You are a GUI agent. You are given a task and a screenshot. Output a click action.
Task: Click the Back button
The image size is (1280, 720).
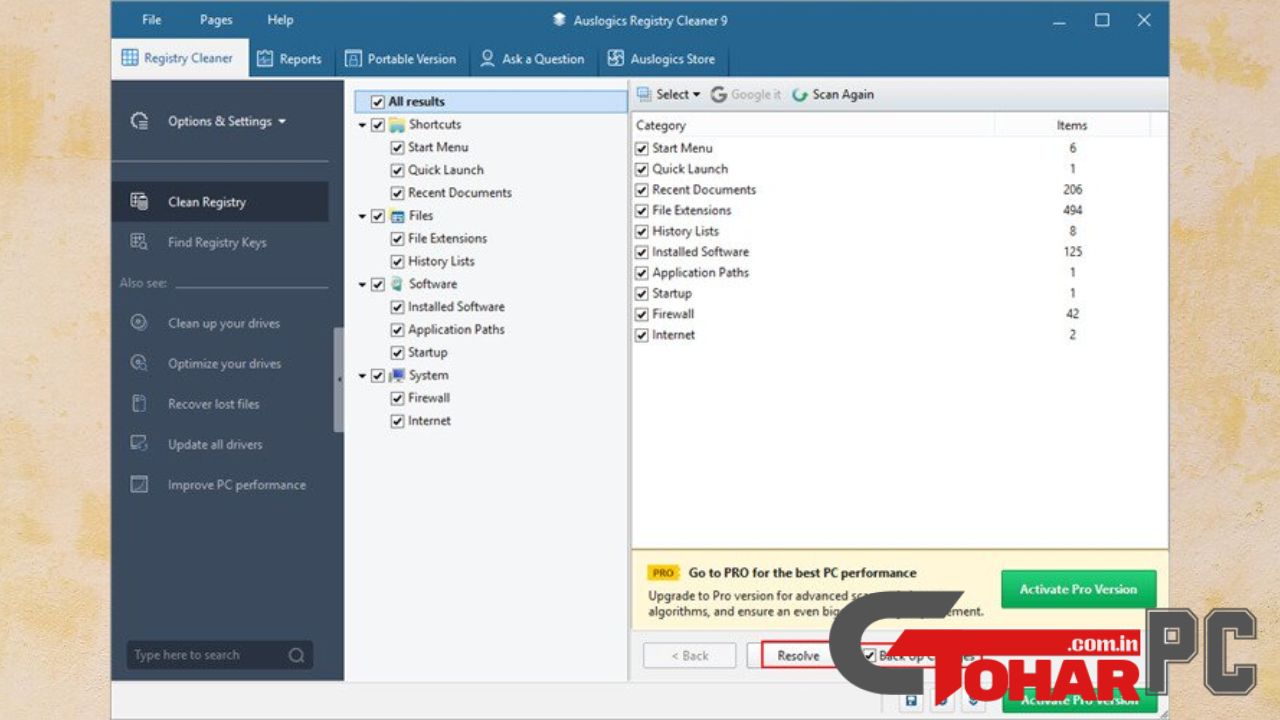pyautogui.click(x=689, y=656)
